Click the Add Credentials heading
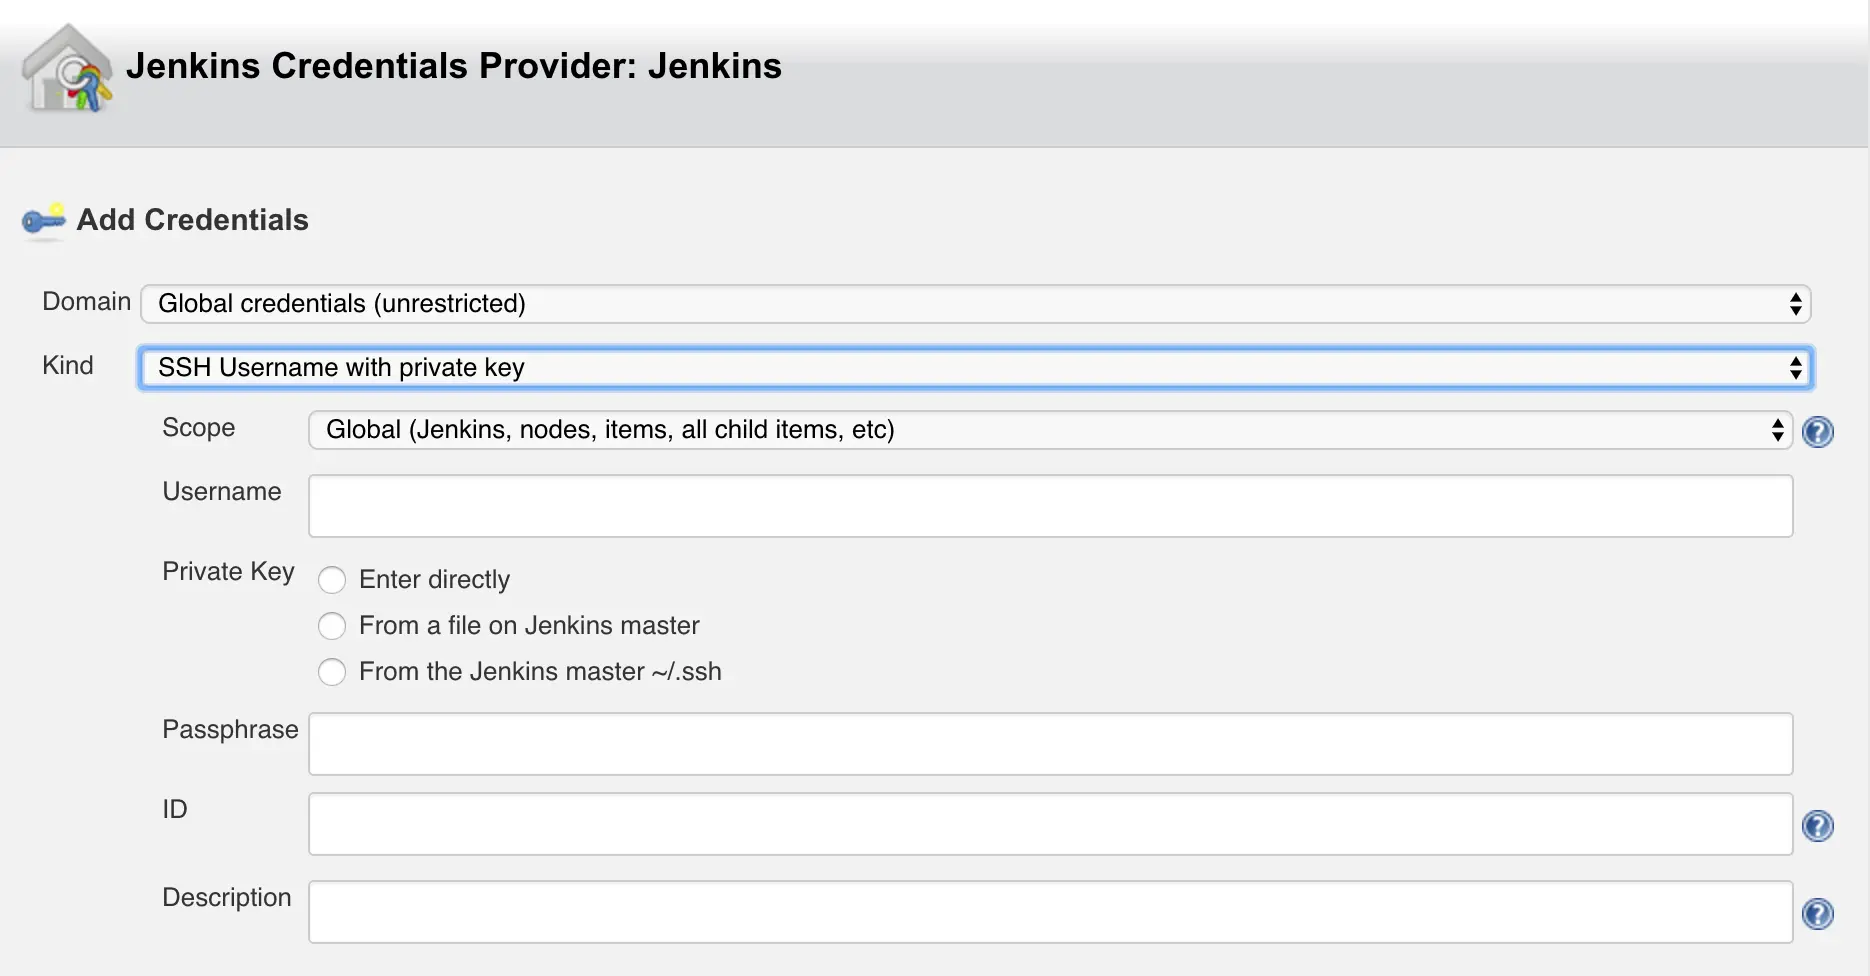This screenshot has height=976, width=1870. (193, 220)
